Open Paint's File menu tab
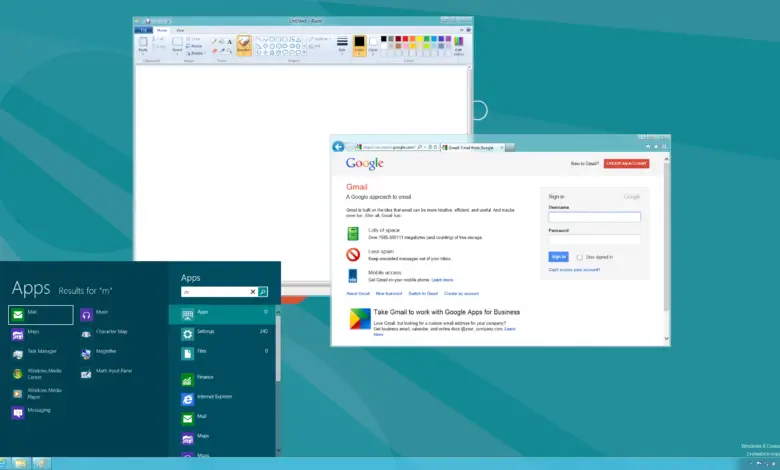 click(x=143, y=30)
